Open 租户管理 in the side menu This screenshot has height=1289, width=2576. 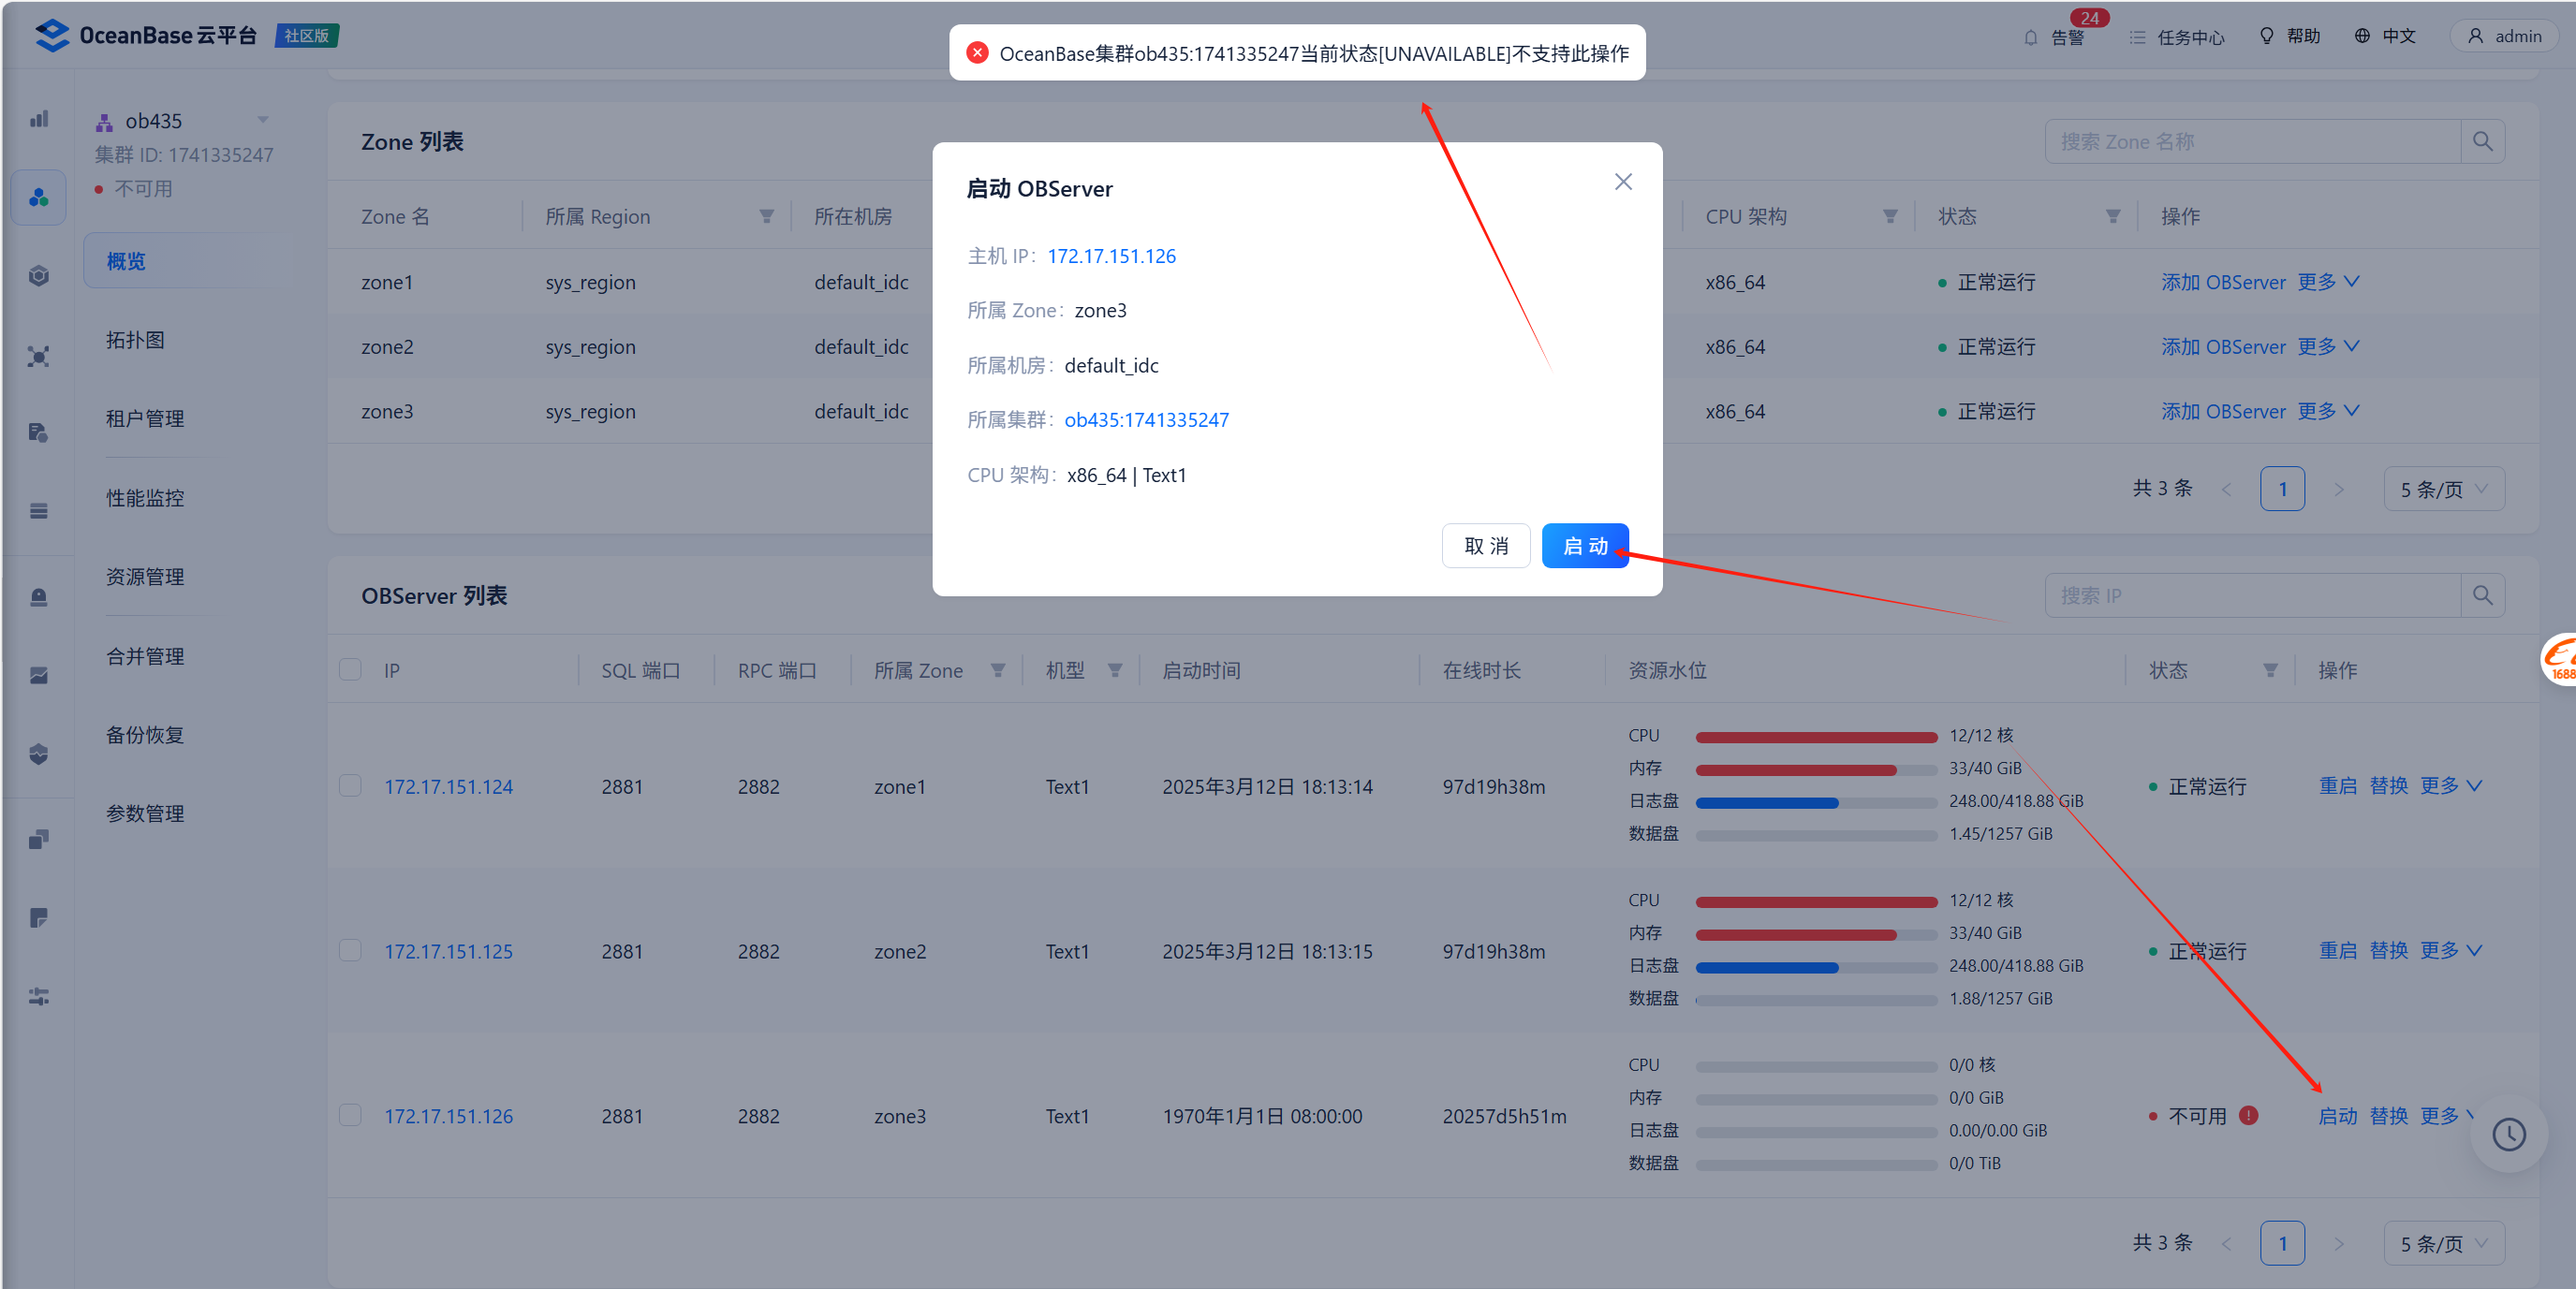click(145, 419)
